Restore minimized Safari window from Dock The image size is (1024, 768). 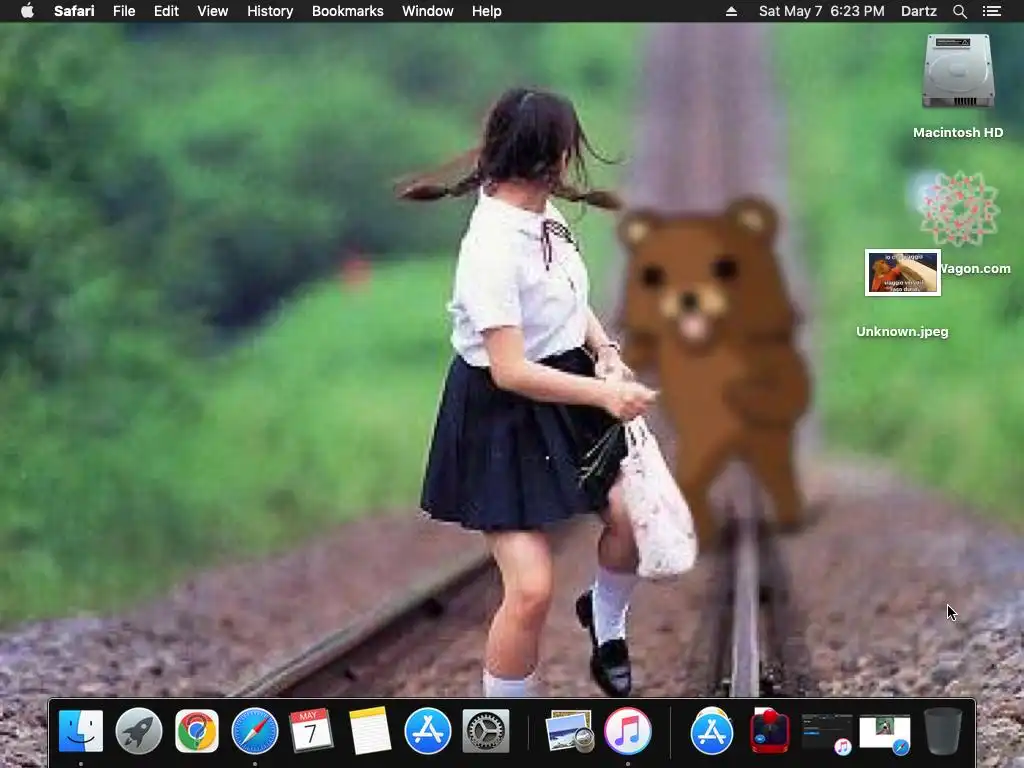tap(885, 733)
